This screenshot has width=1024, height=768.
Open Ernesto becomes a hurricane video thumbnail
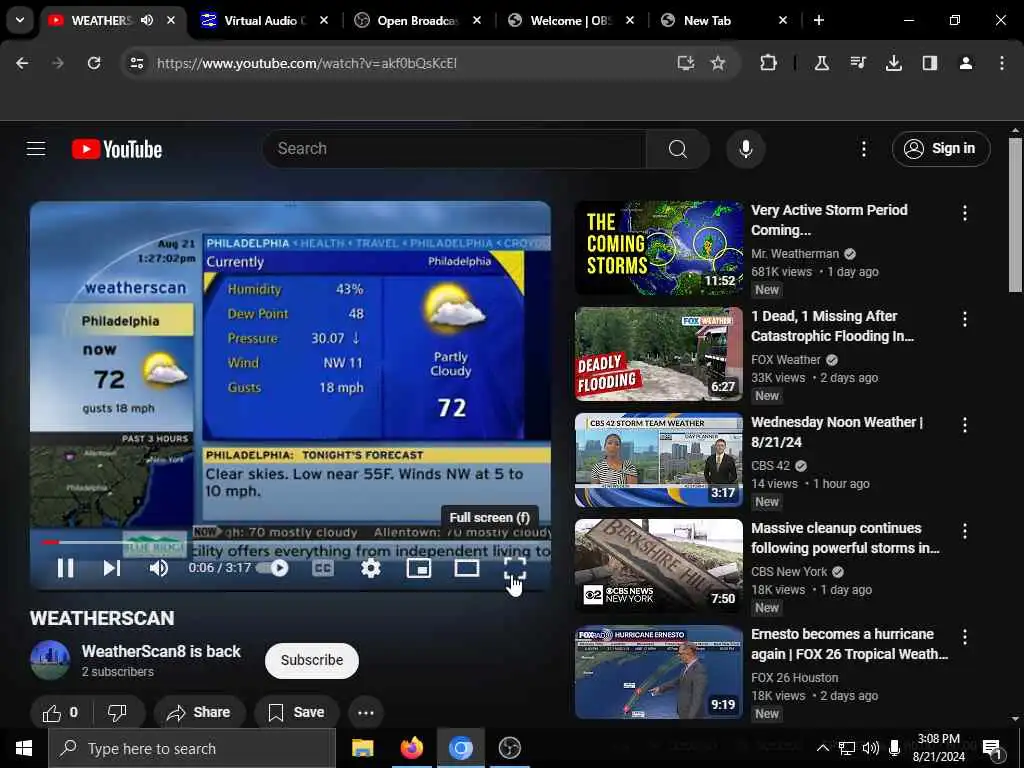[659, 673]
